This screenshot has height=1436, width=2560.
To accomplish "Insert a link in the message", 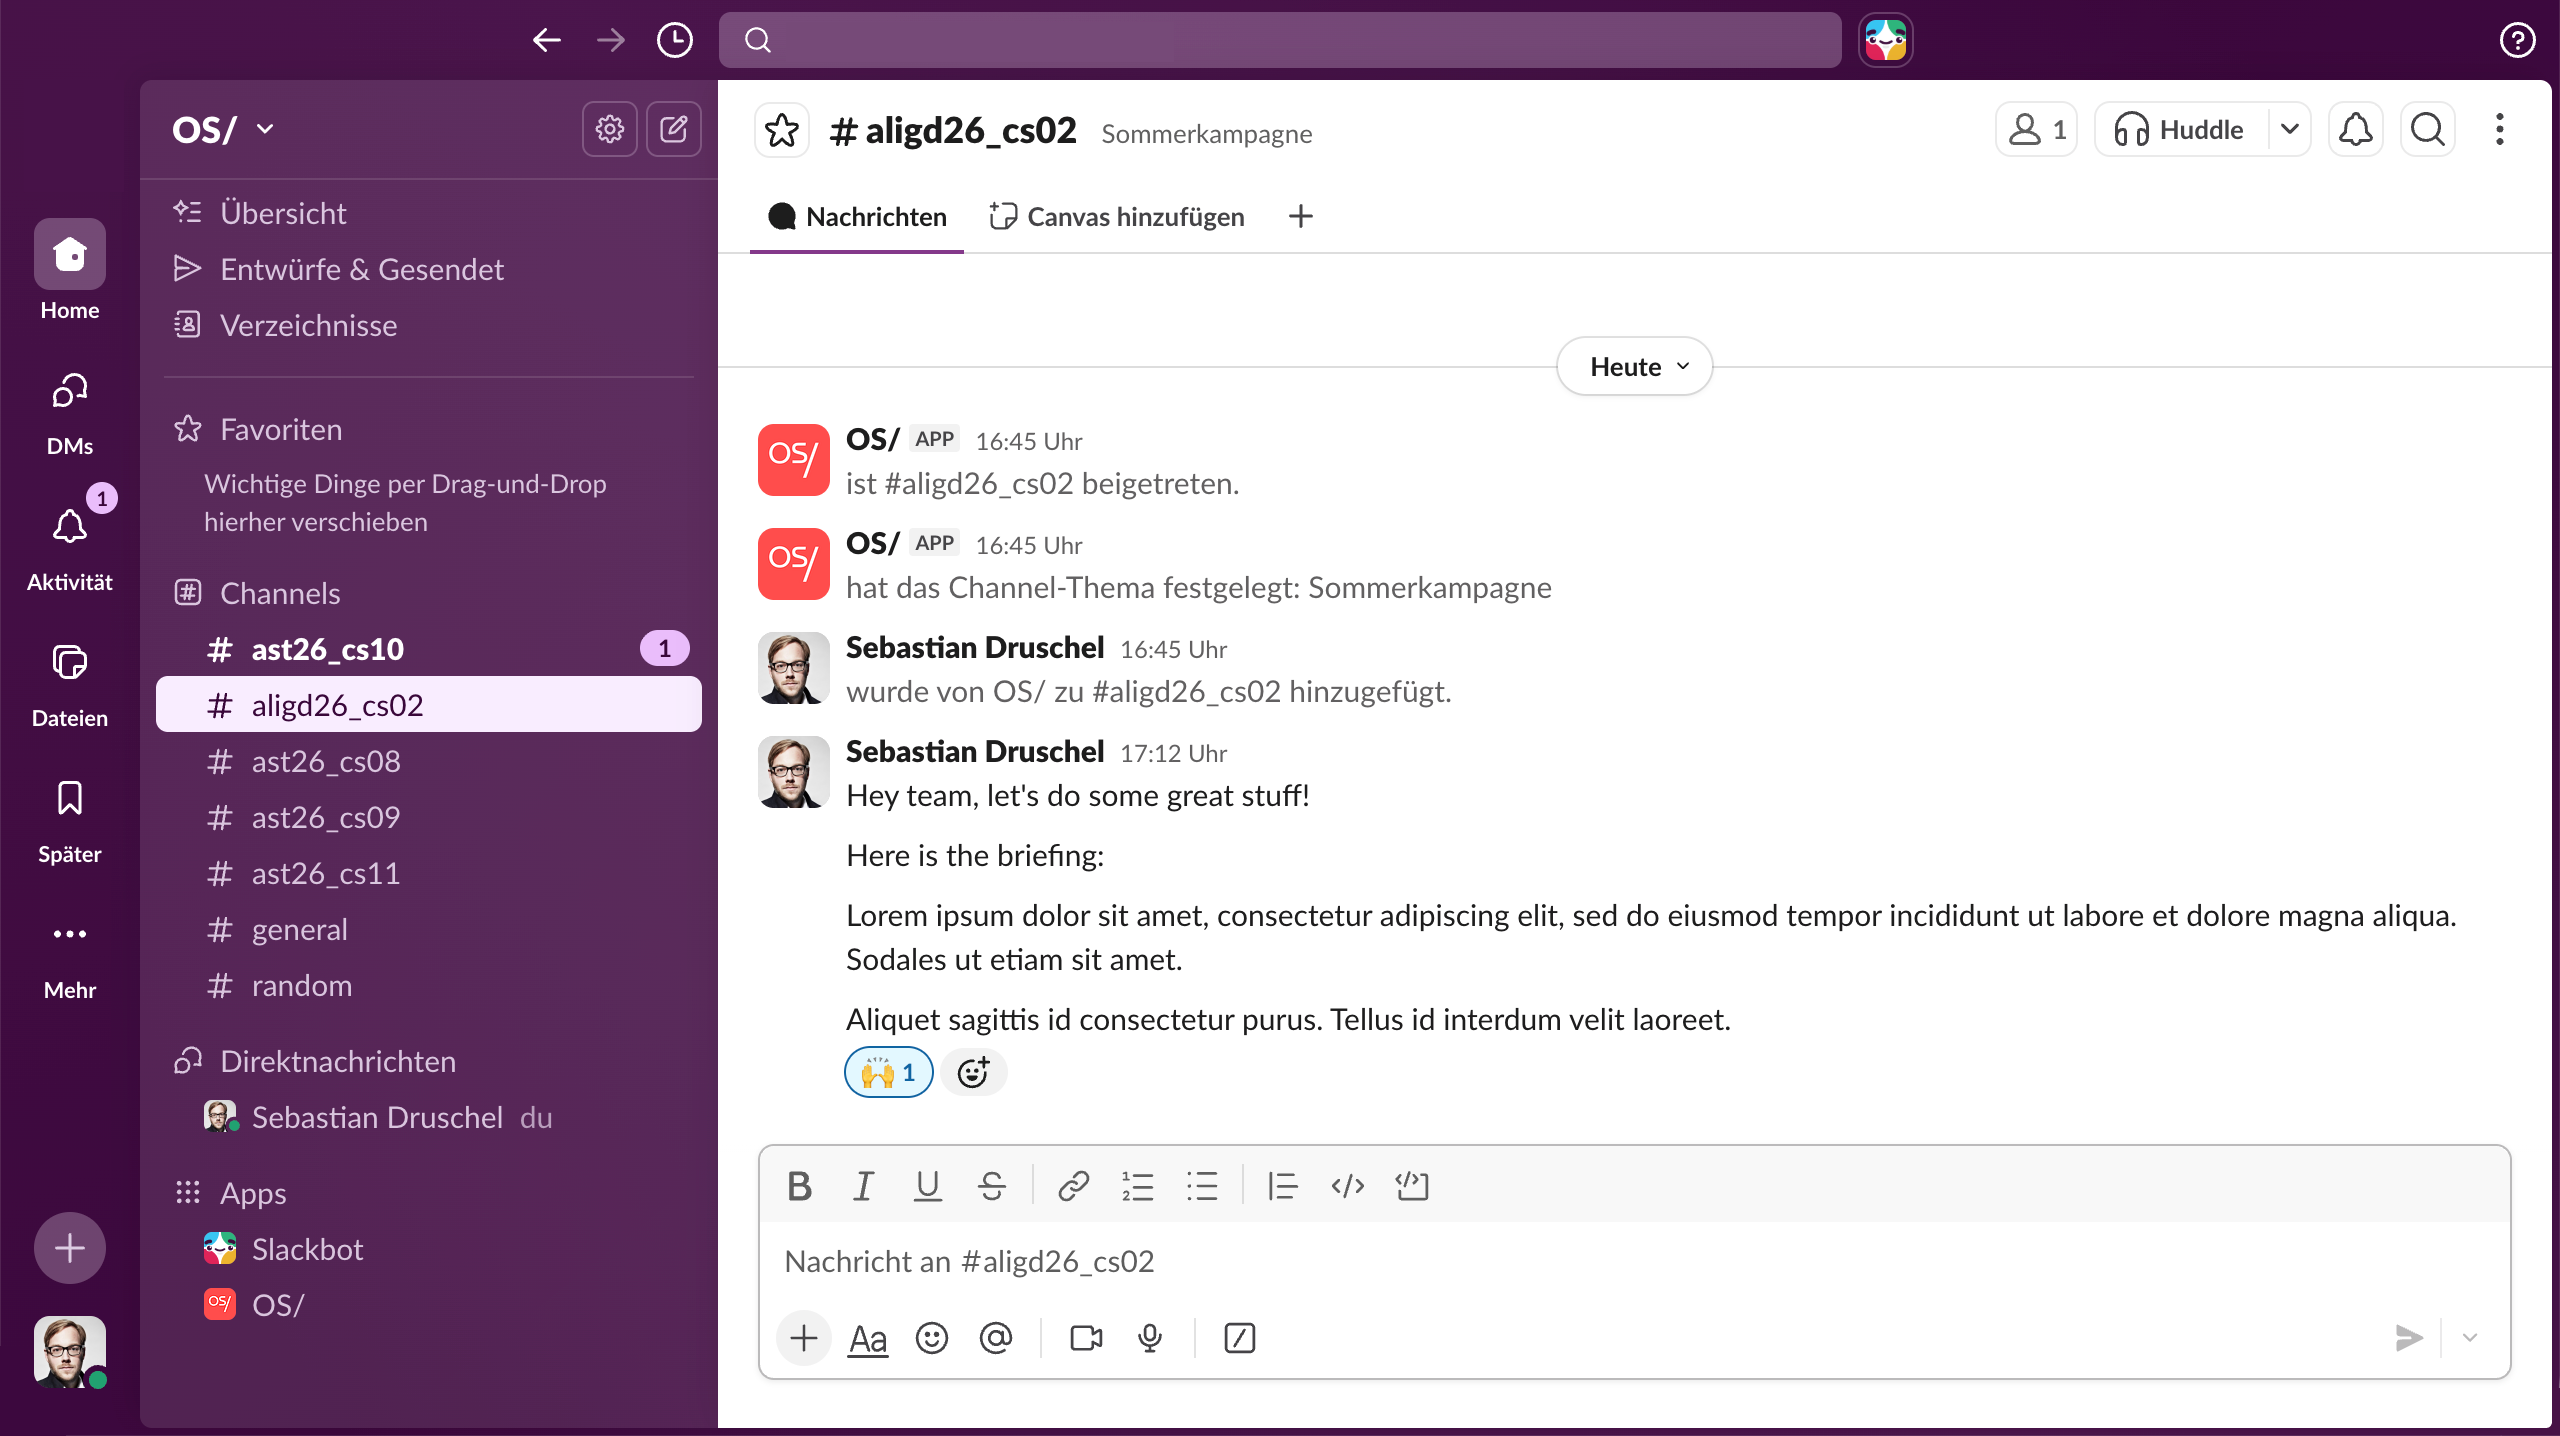I will click(1073, 1186).
